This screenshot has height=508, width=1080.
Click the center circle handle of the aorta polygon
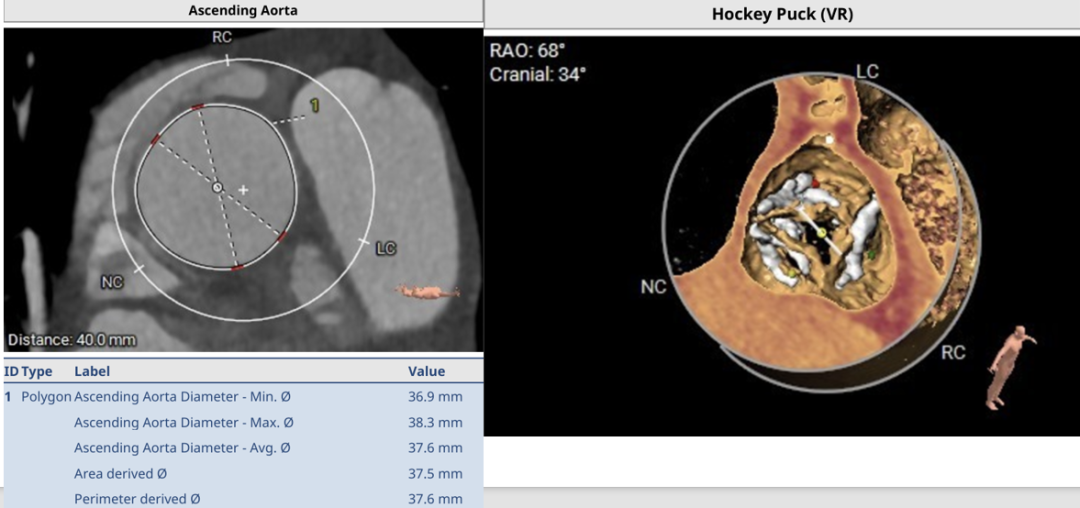(218, 187)
